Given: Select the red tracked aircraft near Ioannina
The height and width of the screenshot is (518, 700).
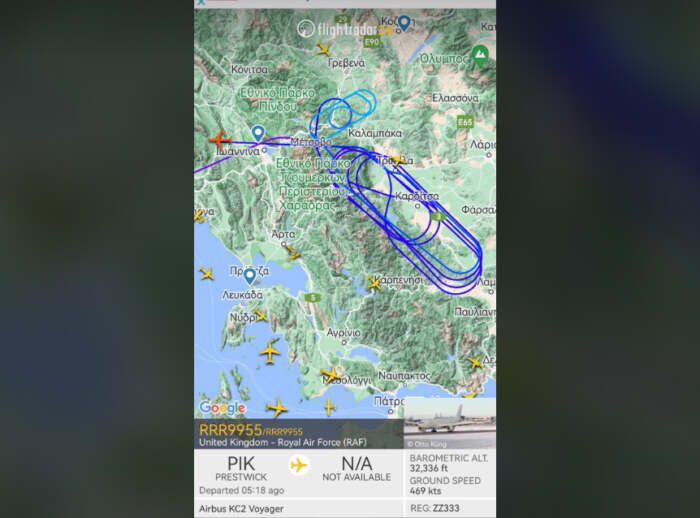Looking at the screenshot, I should coord(220,140).
